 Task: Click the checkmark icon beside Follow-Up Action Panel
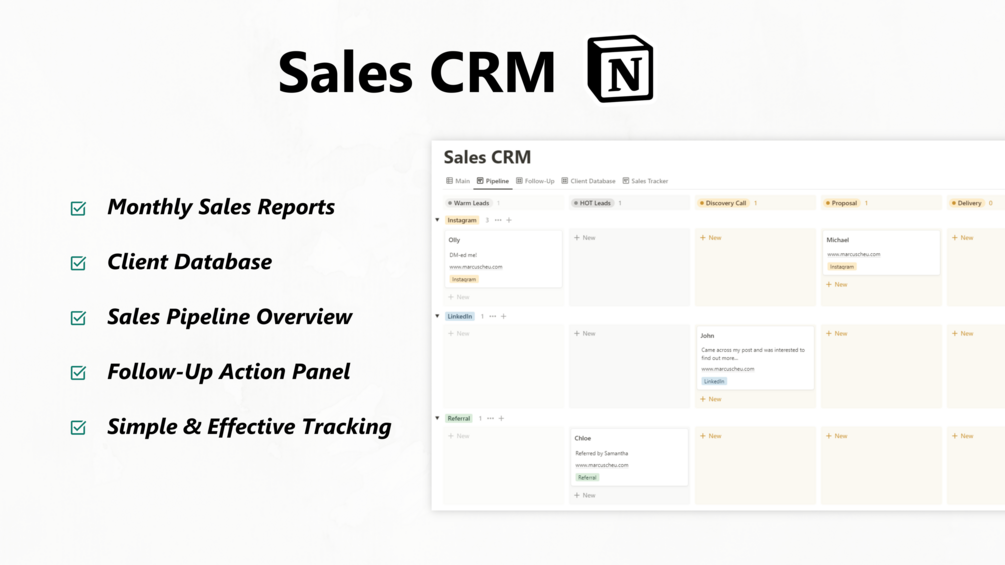[78, 372]
